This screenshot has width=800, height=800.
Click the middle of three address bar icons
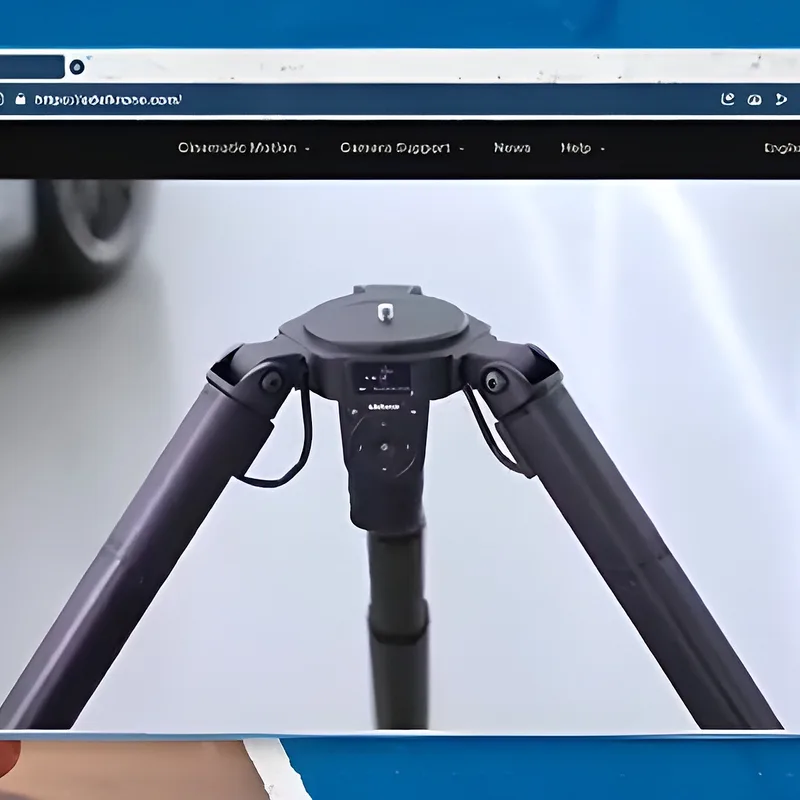pos(754,99)
